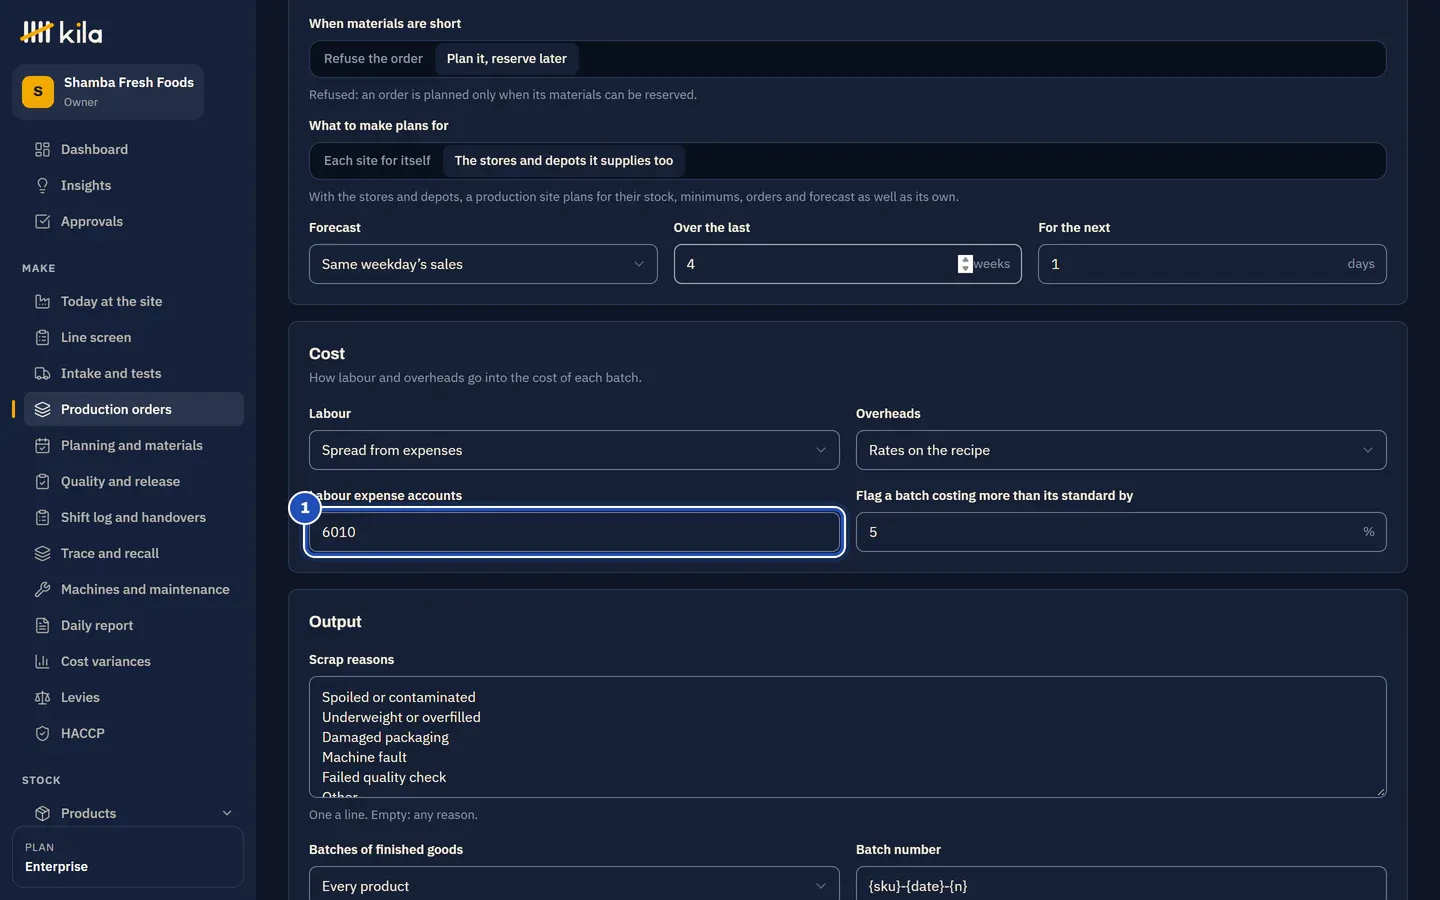Go to Line screen page

[x=134, y=337]
